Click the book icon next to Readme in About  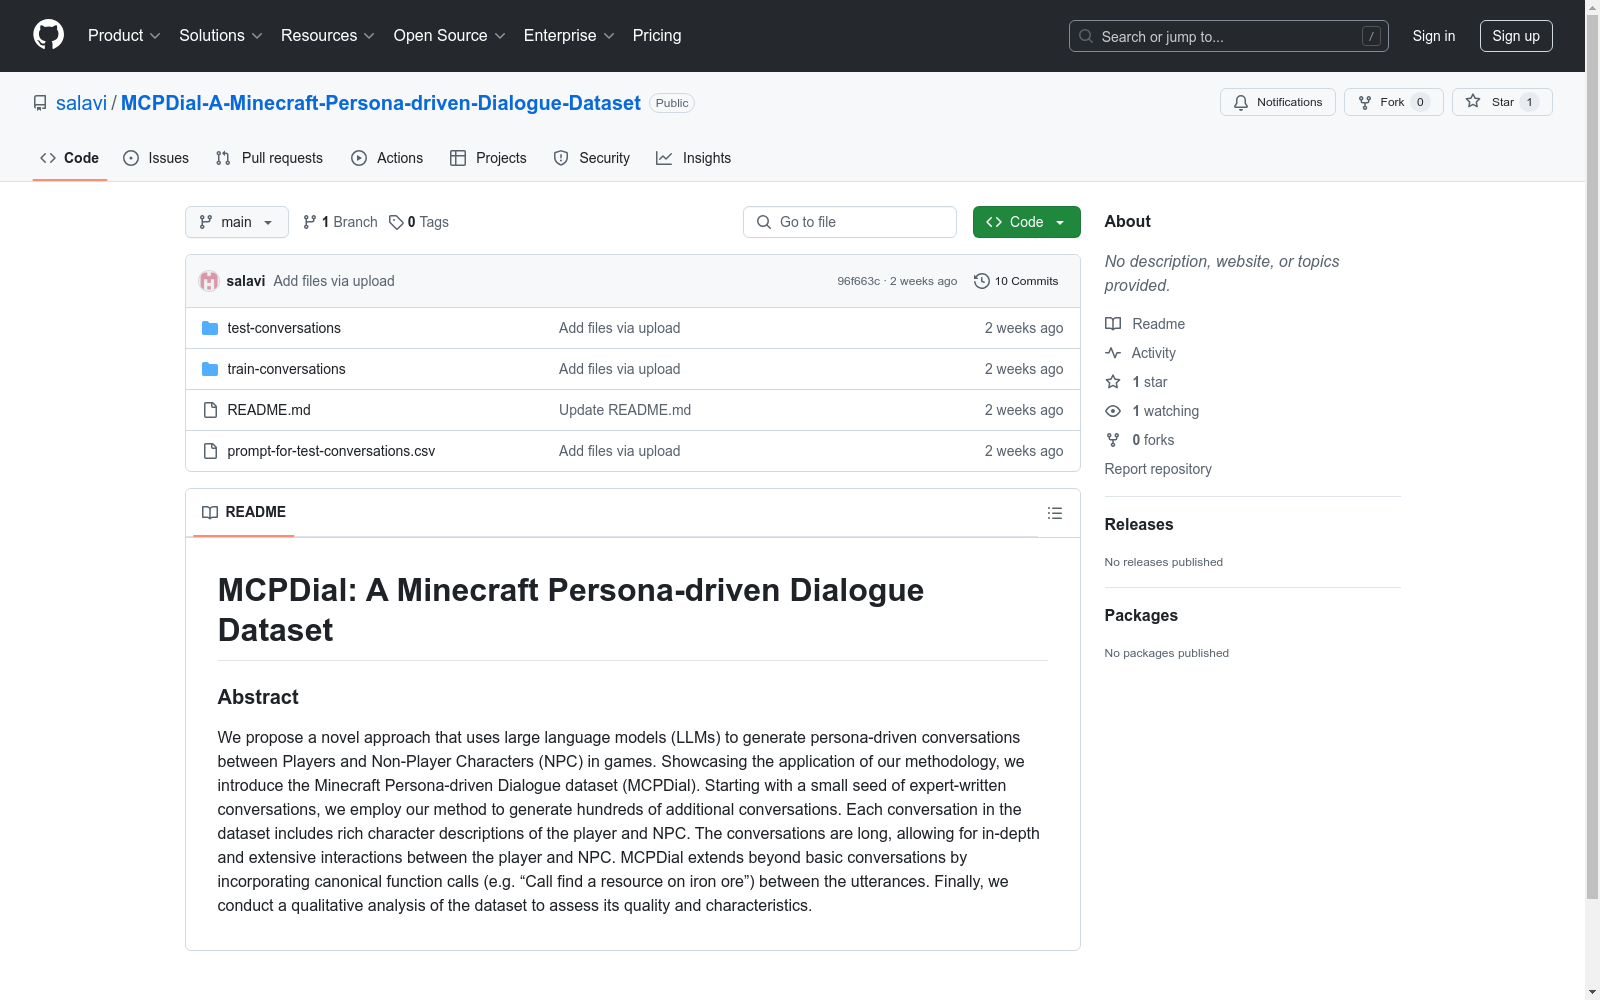coord(1113,324)
